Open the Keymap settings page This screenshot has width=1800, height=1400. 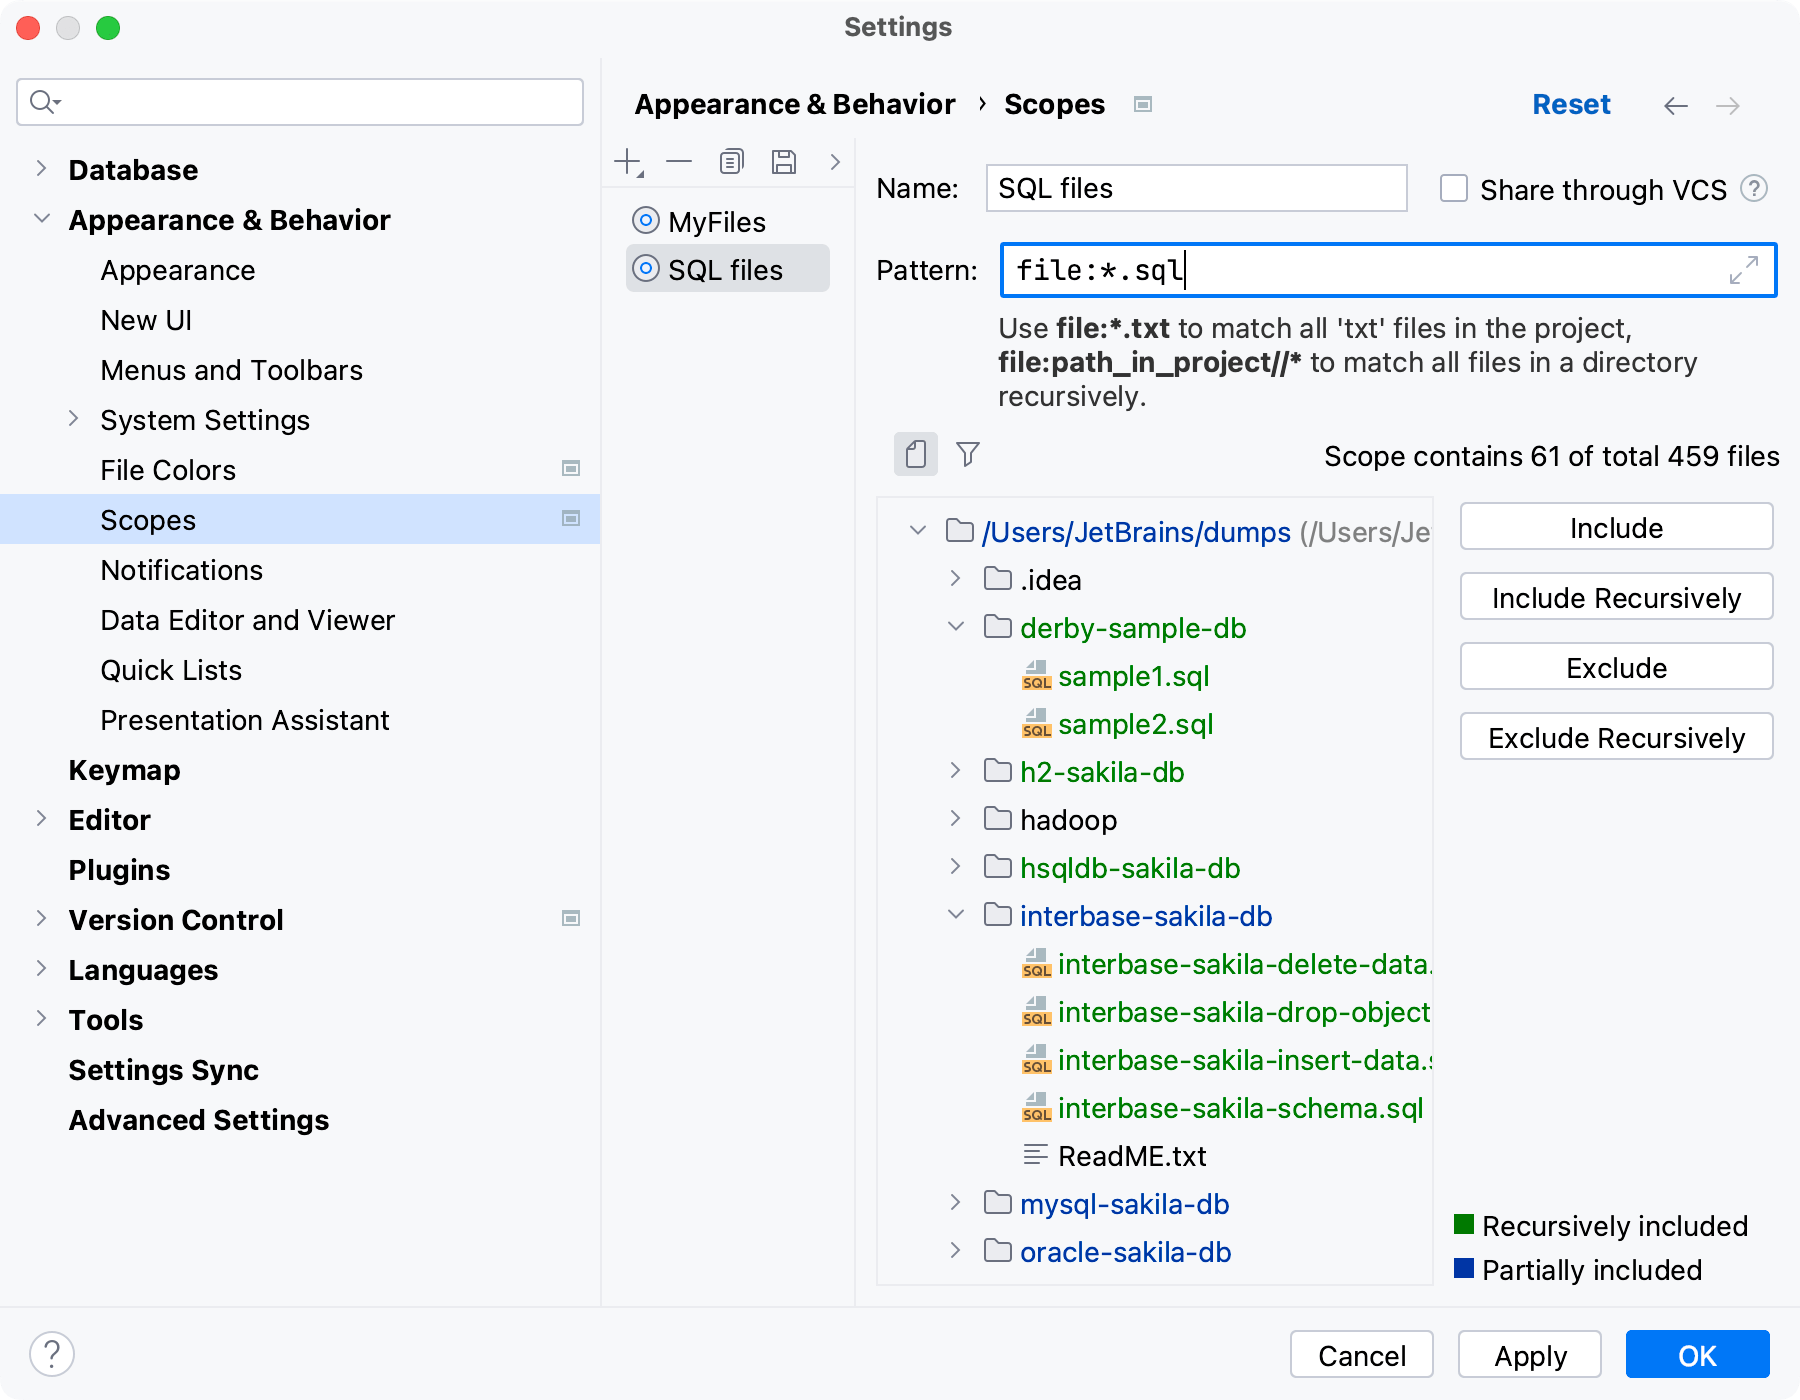coord(125,770)
